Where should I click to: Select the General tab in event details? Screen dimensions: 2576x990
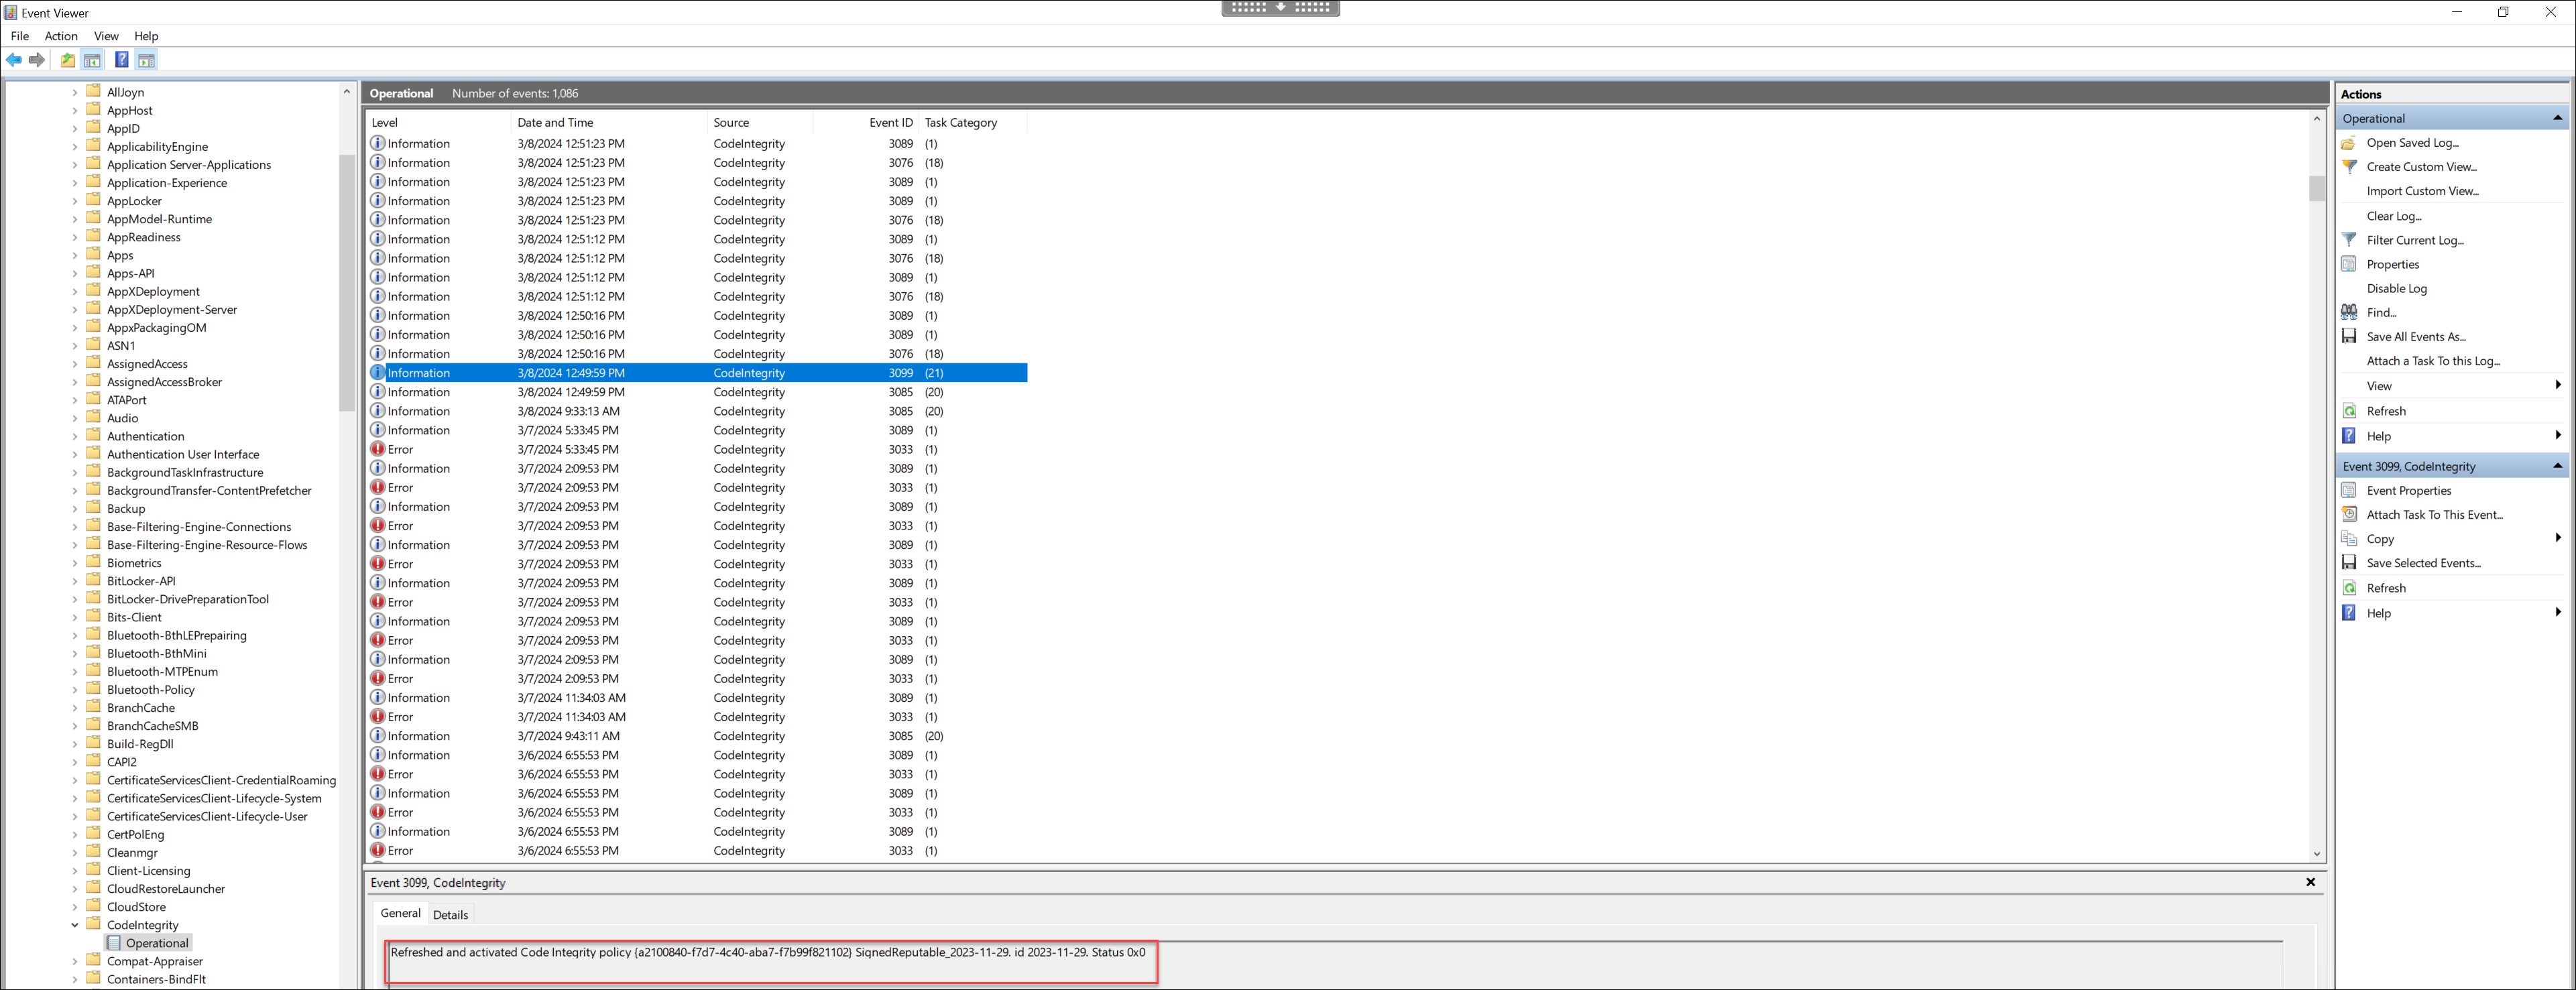click(x=402, y=913)
